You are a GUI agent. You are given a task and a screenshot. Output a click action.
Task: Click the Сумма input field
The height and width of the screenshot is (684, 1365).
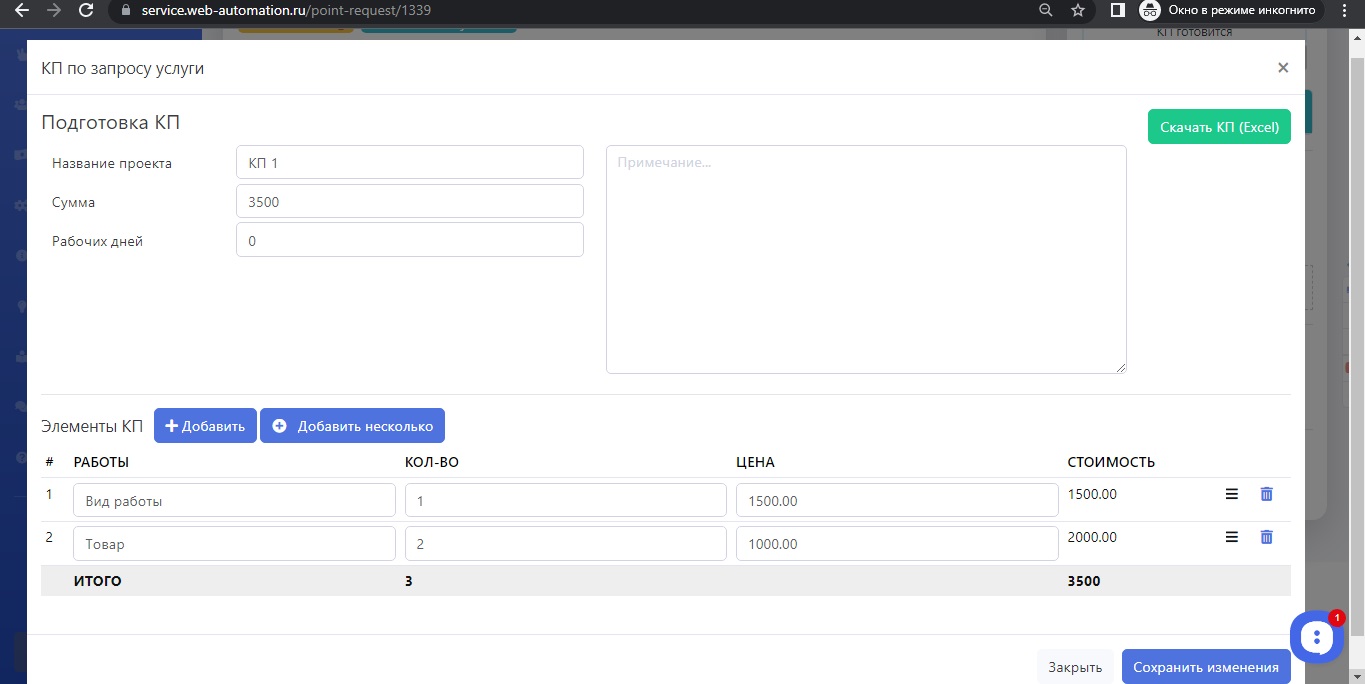coord(409,202)
